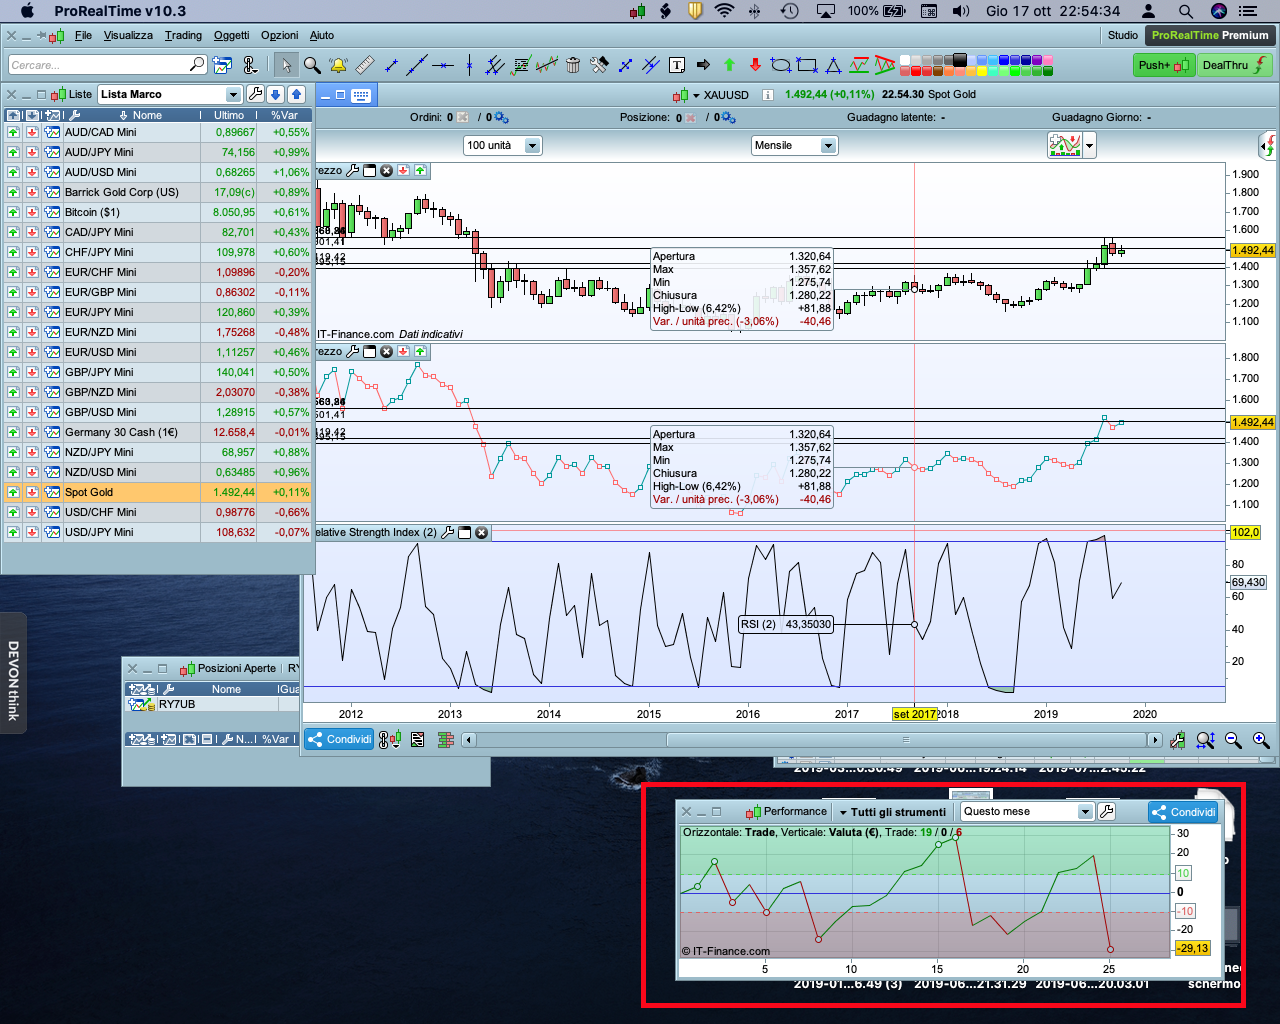
Task: Select the horizontal line drawing tool
Action: coord(443,65)
